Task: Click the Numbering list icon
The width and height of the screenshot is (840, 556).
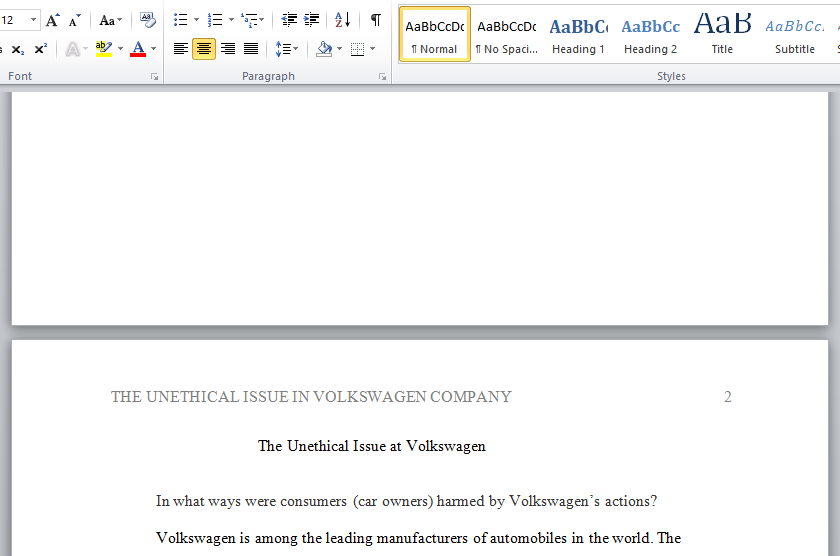Action: pos(215,20)
